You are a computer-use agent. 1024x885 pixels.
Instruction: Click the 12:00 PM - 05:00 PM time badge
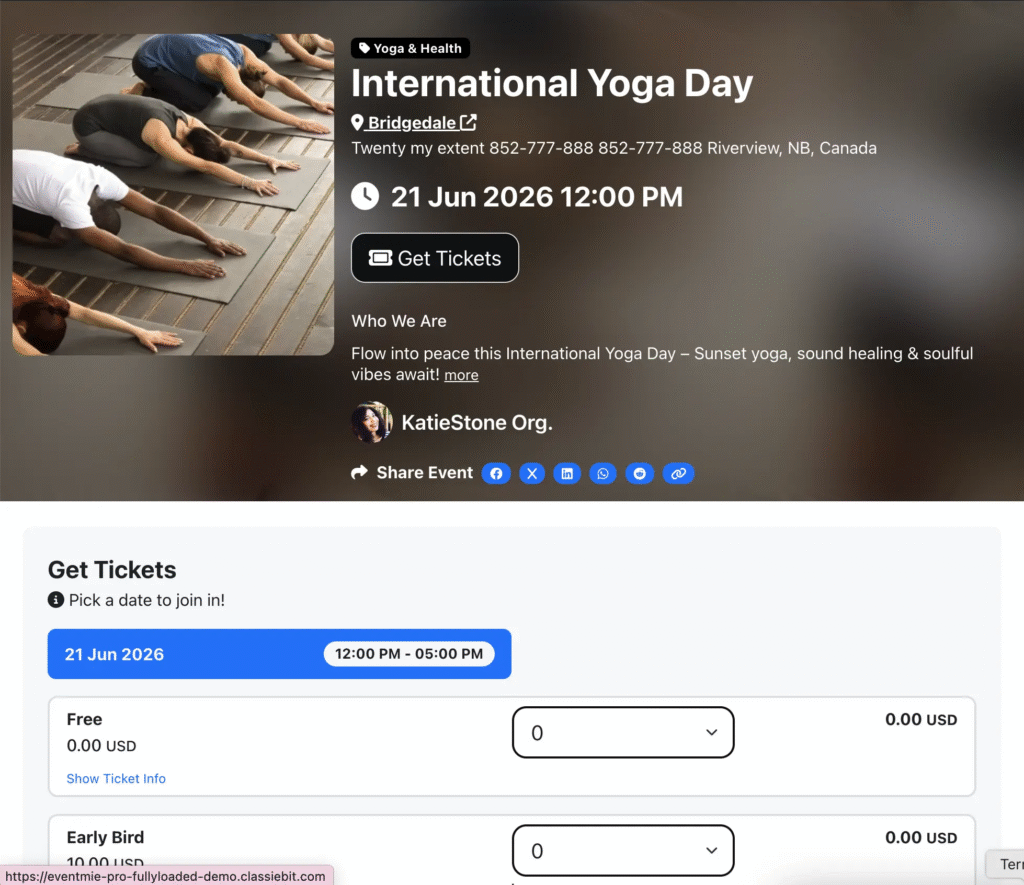coord(409,654)
